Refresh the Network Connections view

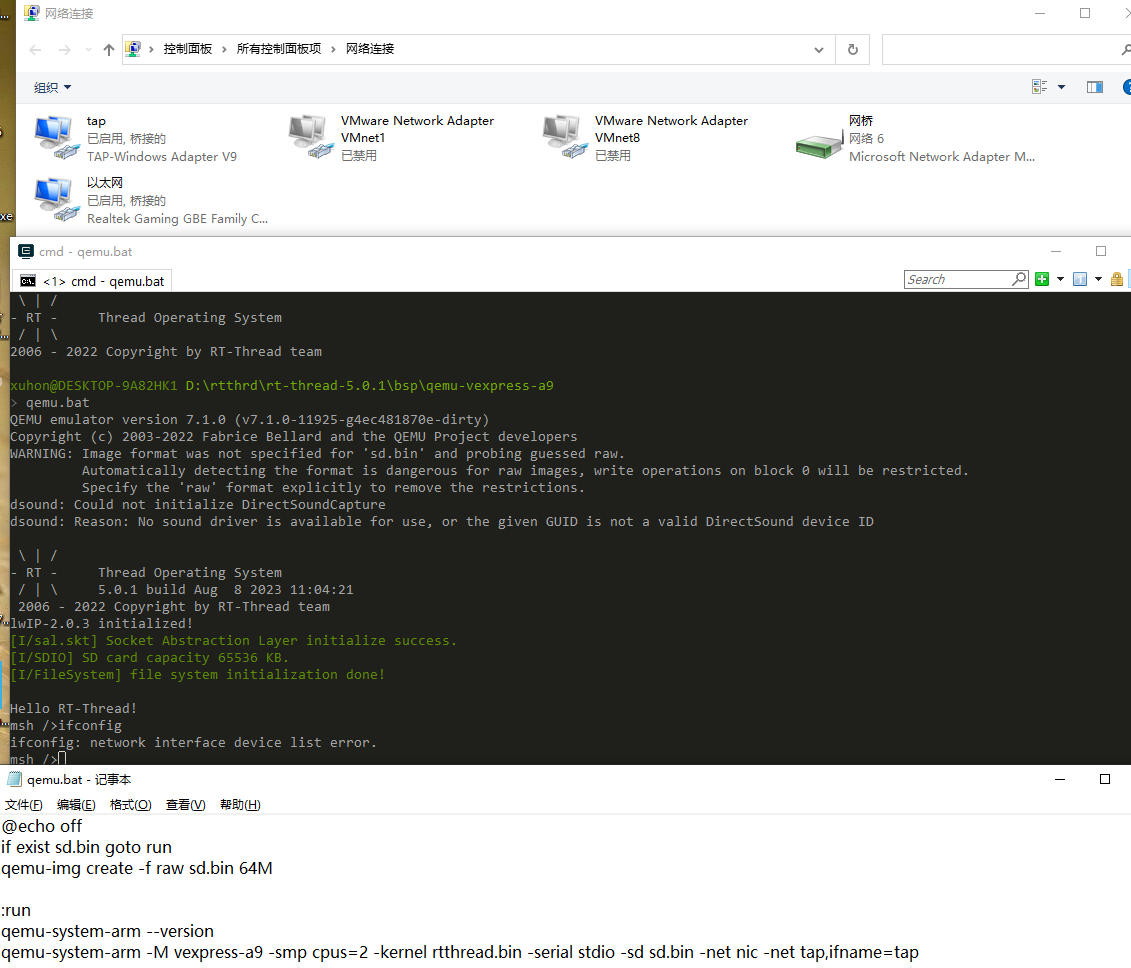(x=852, y=49)
